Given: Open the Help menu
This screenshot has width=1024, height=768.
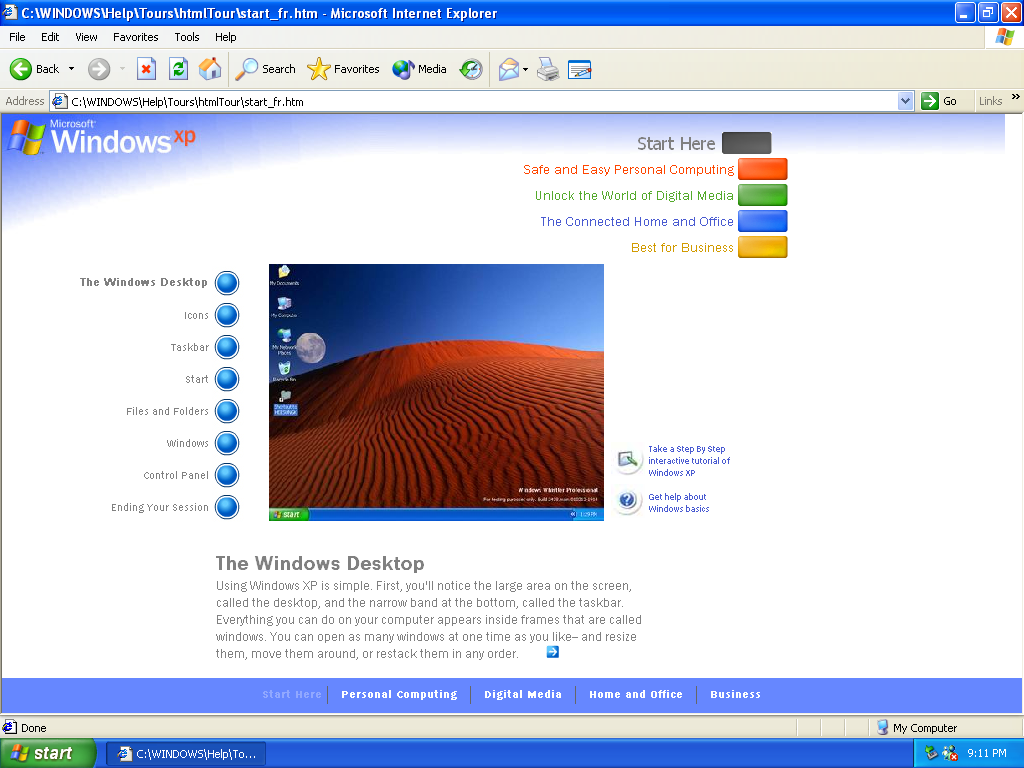Looking at the screenshot, I should pos(225,37).
